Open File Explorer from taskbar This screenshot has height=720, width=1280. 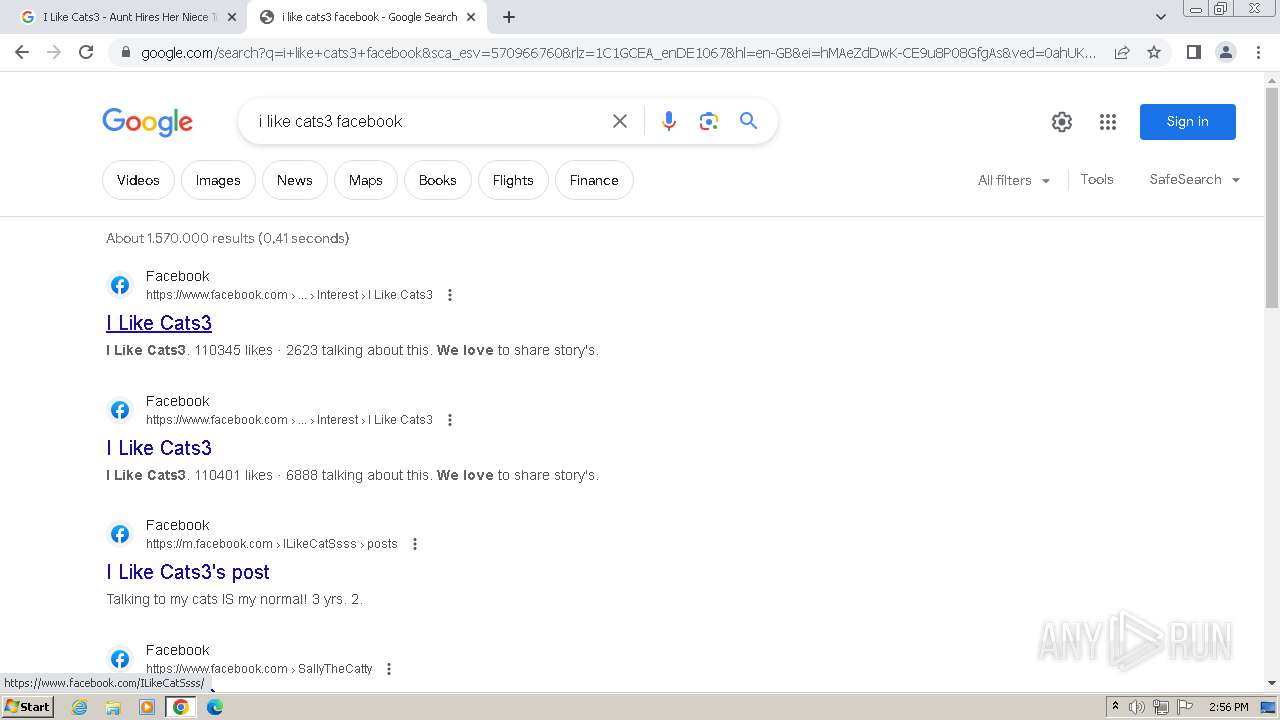pyautogui.click(x=113, y=707)
